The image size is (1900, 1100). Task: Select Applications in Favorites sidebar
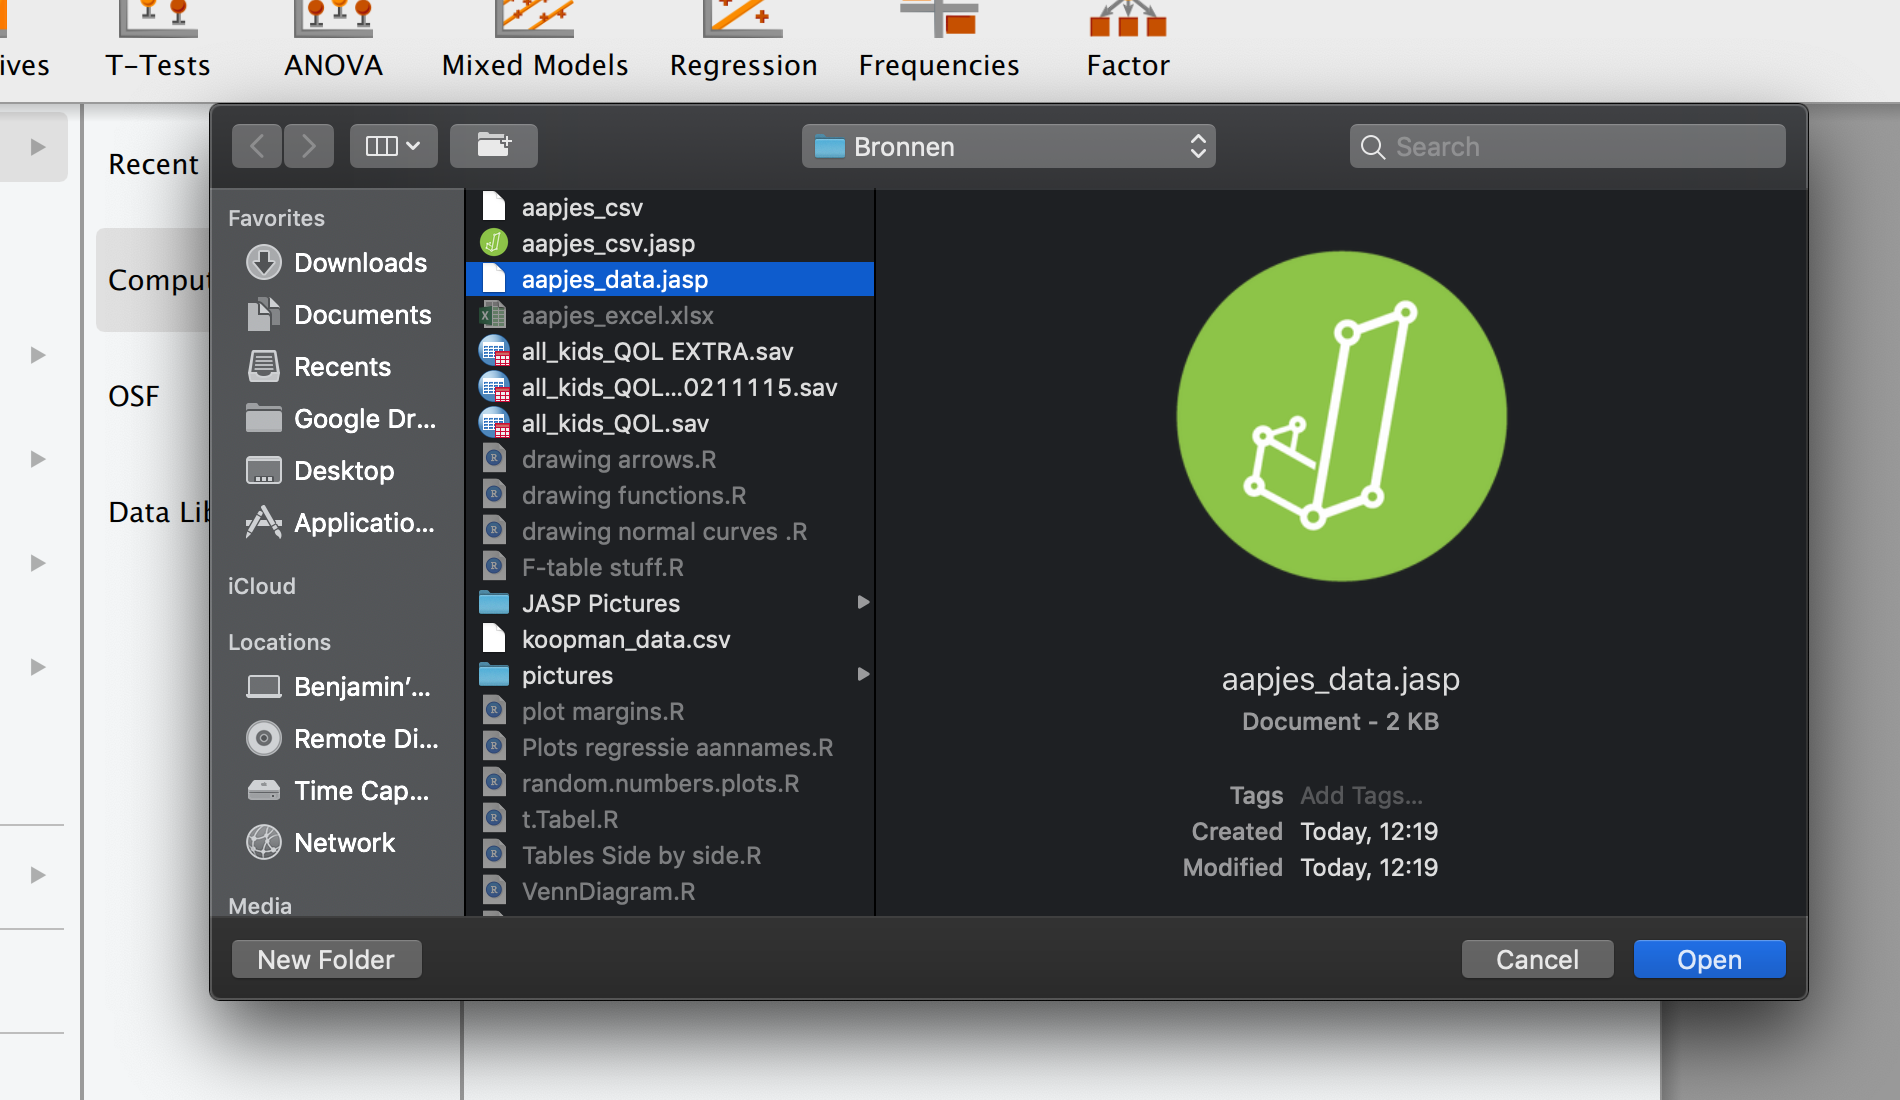click(338, 523)
